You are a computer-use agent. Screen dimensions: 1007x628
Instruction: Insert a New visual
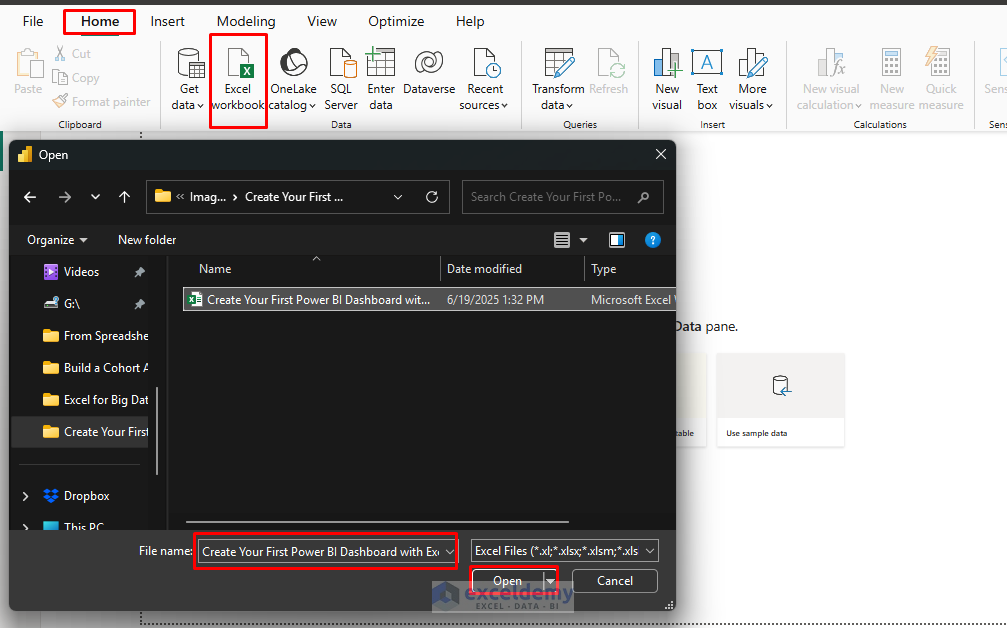[x=667, y=80]
